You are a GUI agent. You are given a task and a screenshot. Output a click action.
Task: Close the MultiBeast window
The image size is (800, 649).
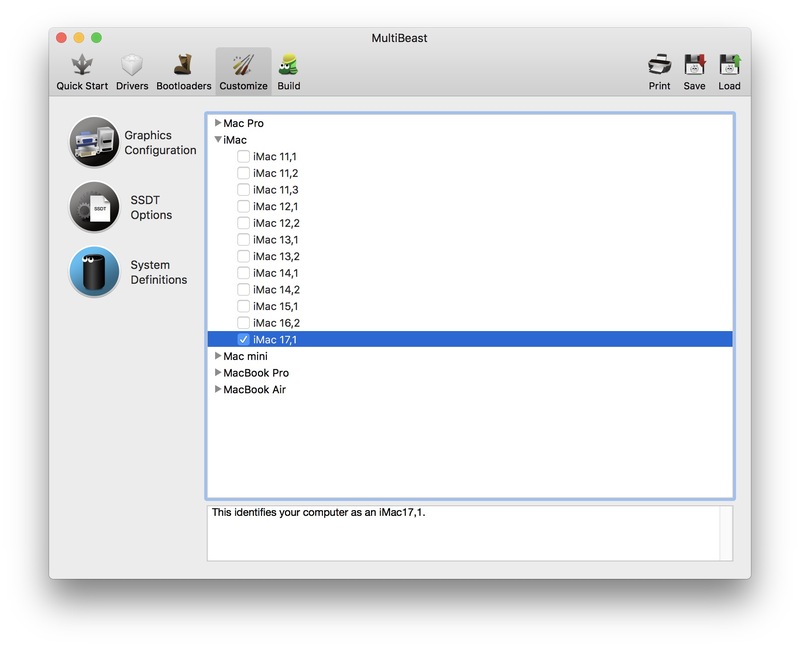[61, 38]
